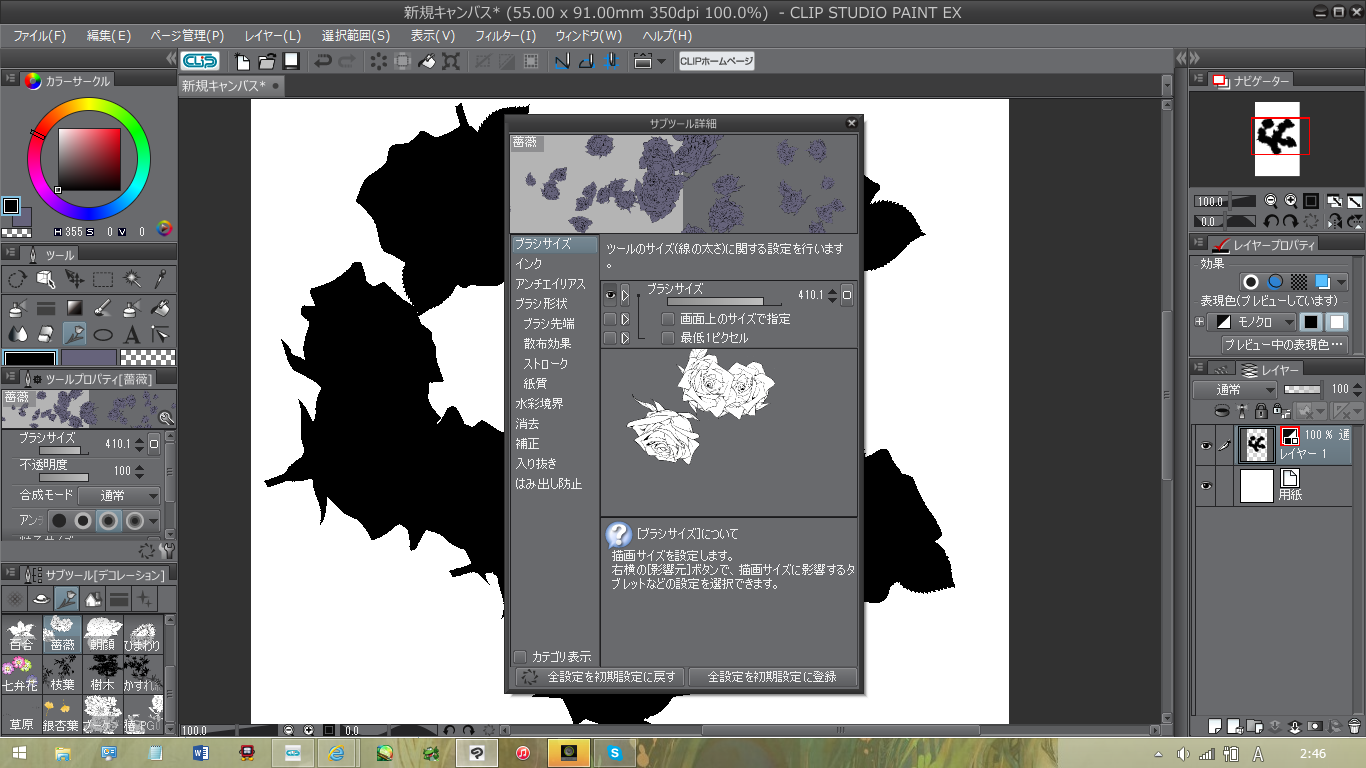Click the Undo arrow in the command bar
This screenshot has width=1366, height=768.
323,61
